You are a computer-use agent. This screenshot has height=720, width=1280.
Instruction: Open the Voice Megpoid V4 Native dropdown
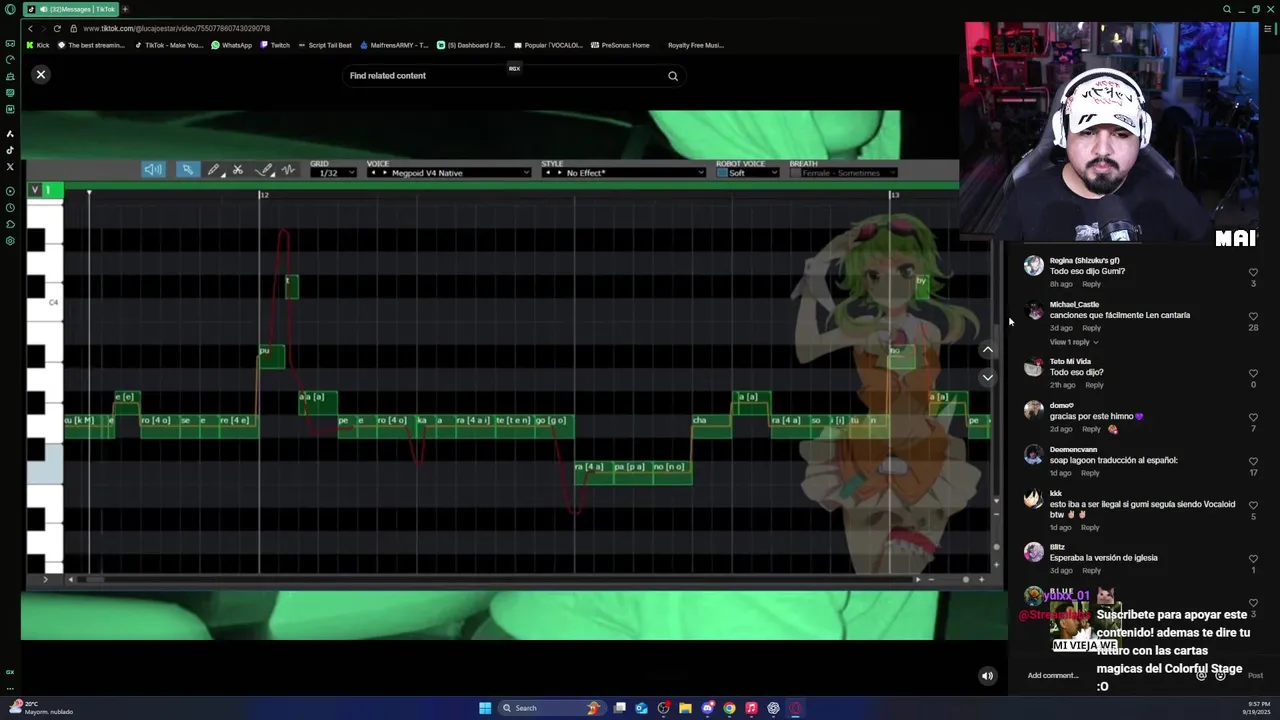449,173
